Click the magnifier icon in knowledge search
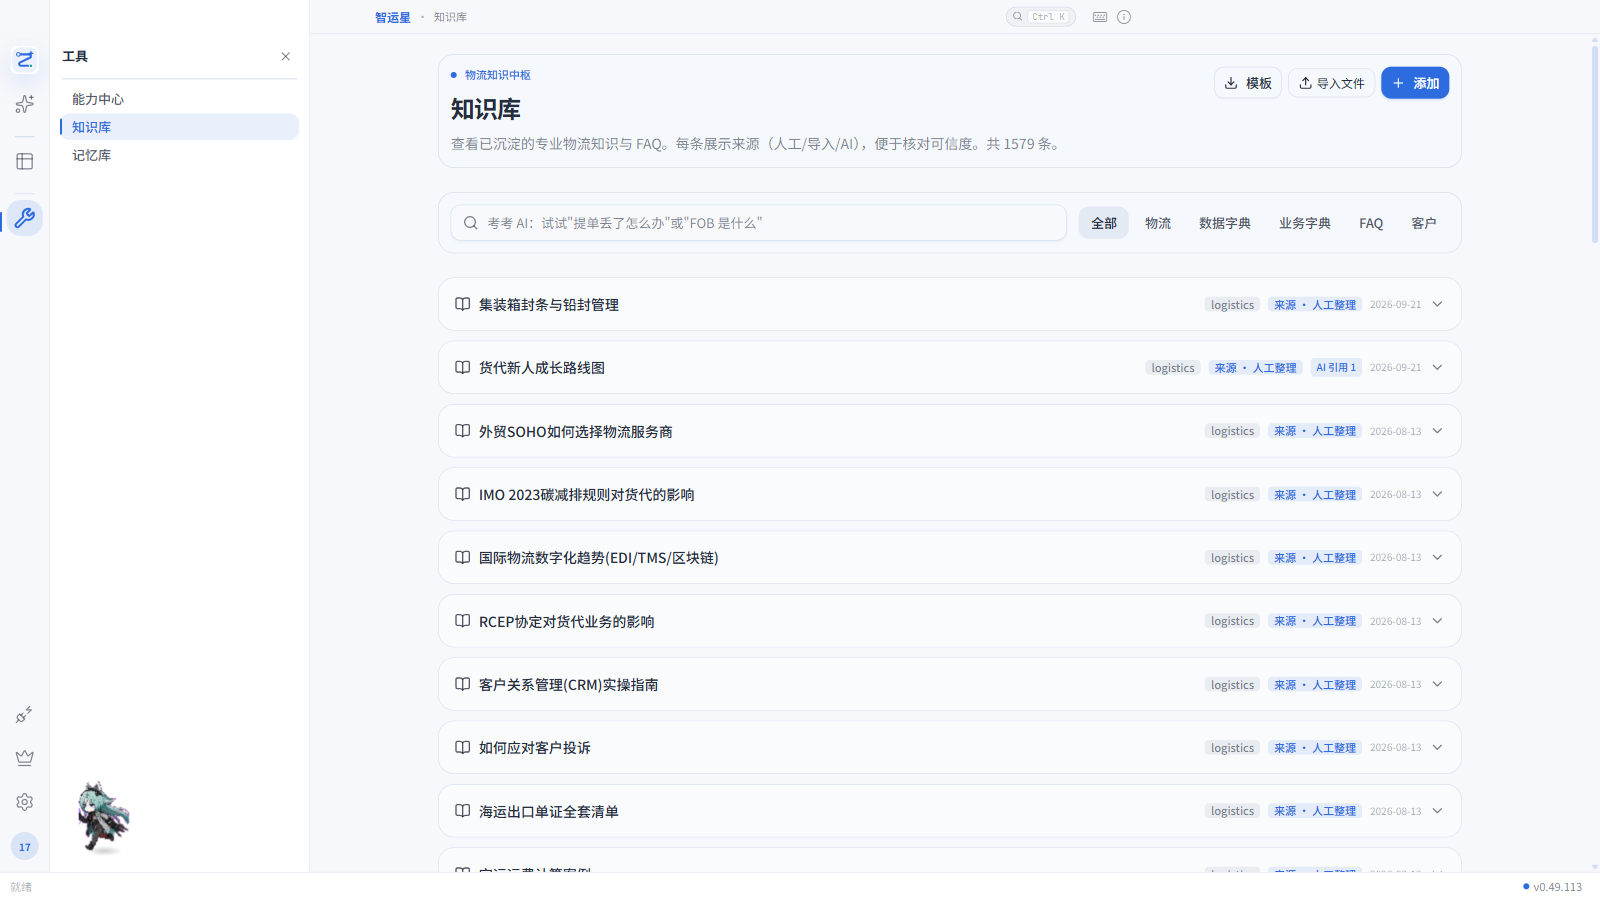 coord(470,223)
